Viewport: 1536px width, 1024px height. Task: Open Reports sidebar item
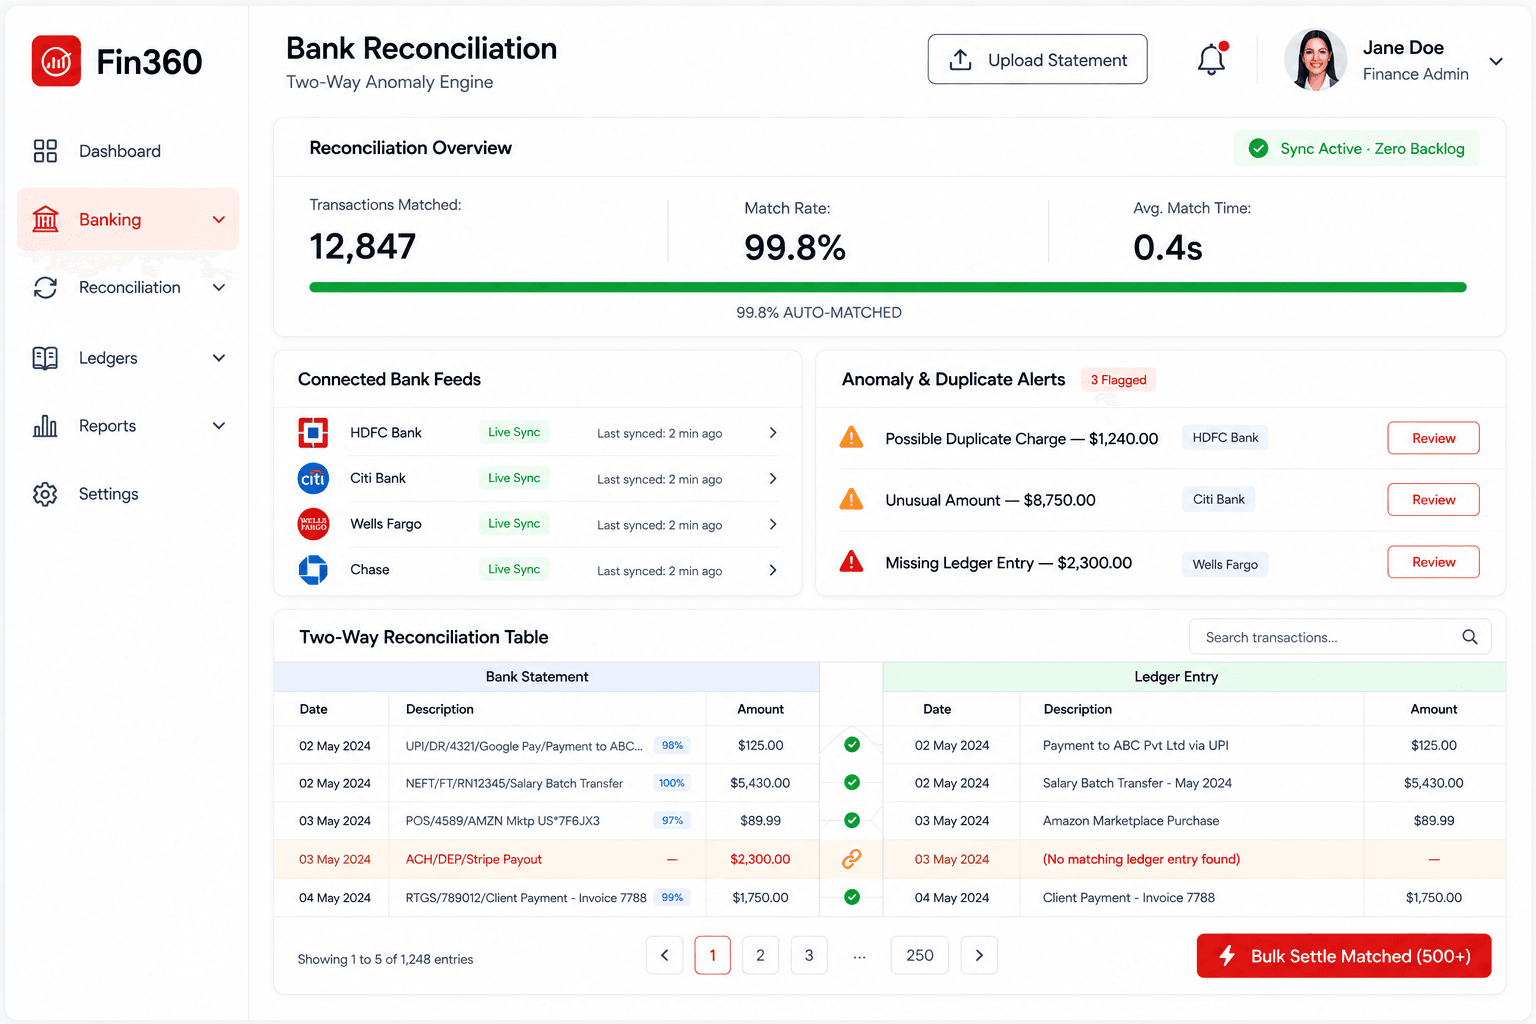[x=128, y=426]
